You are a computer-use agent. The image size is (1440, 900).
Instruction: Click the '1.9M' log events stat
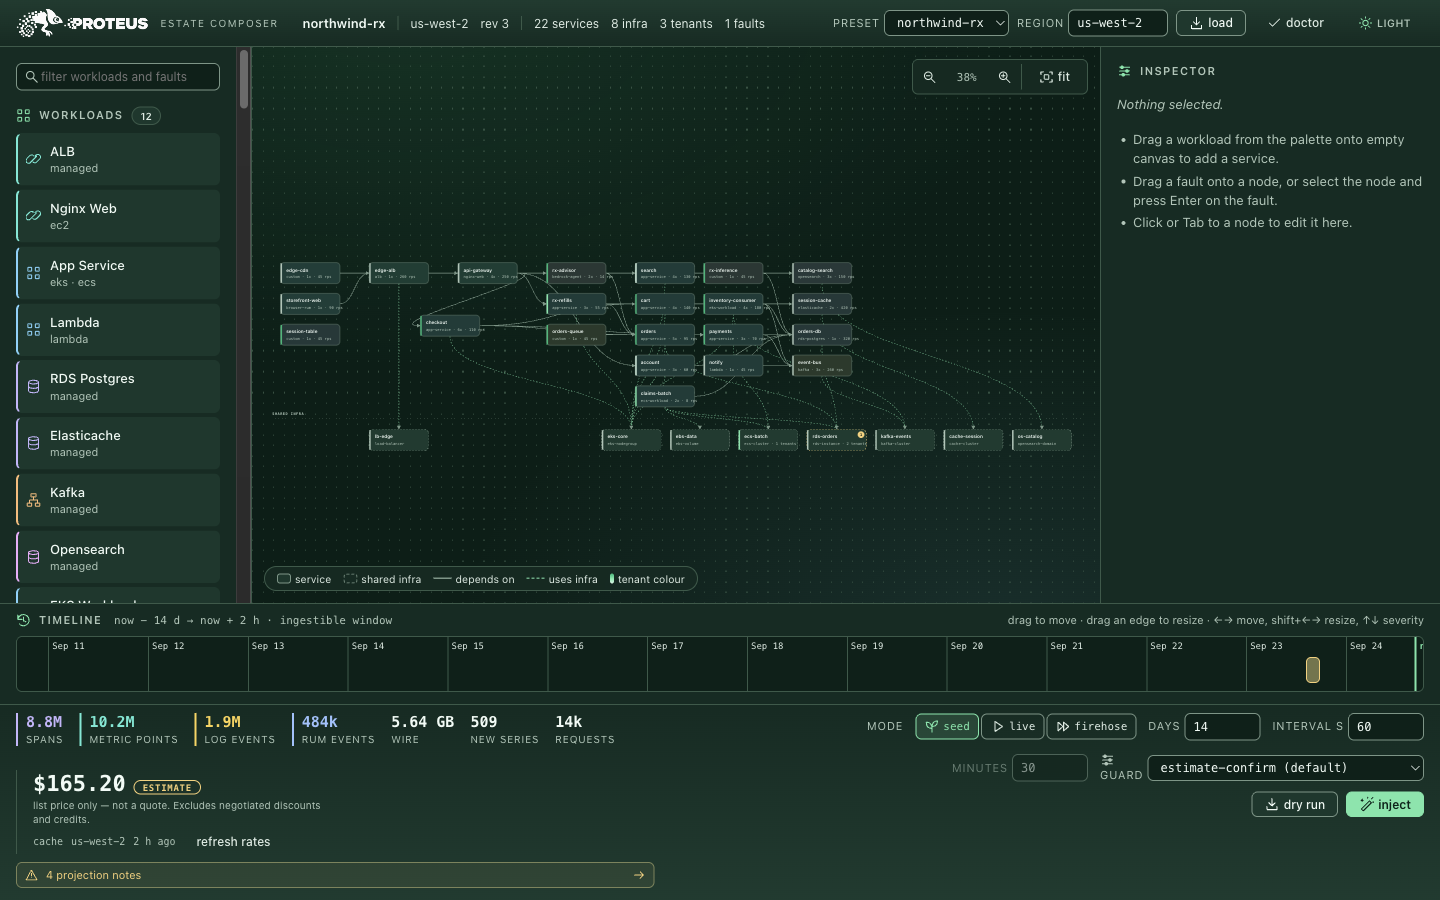[x=222, y=722]
